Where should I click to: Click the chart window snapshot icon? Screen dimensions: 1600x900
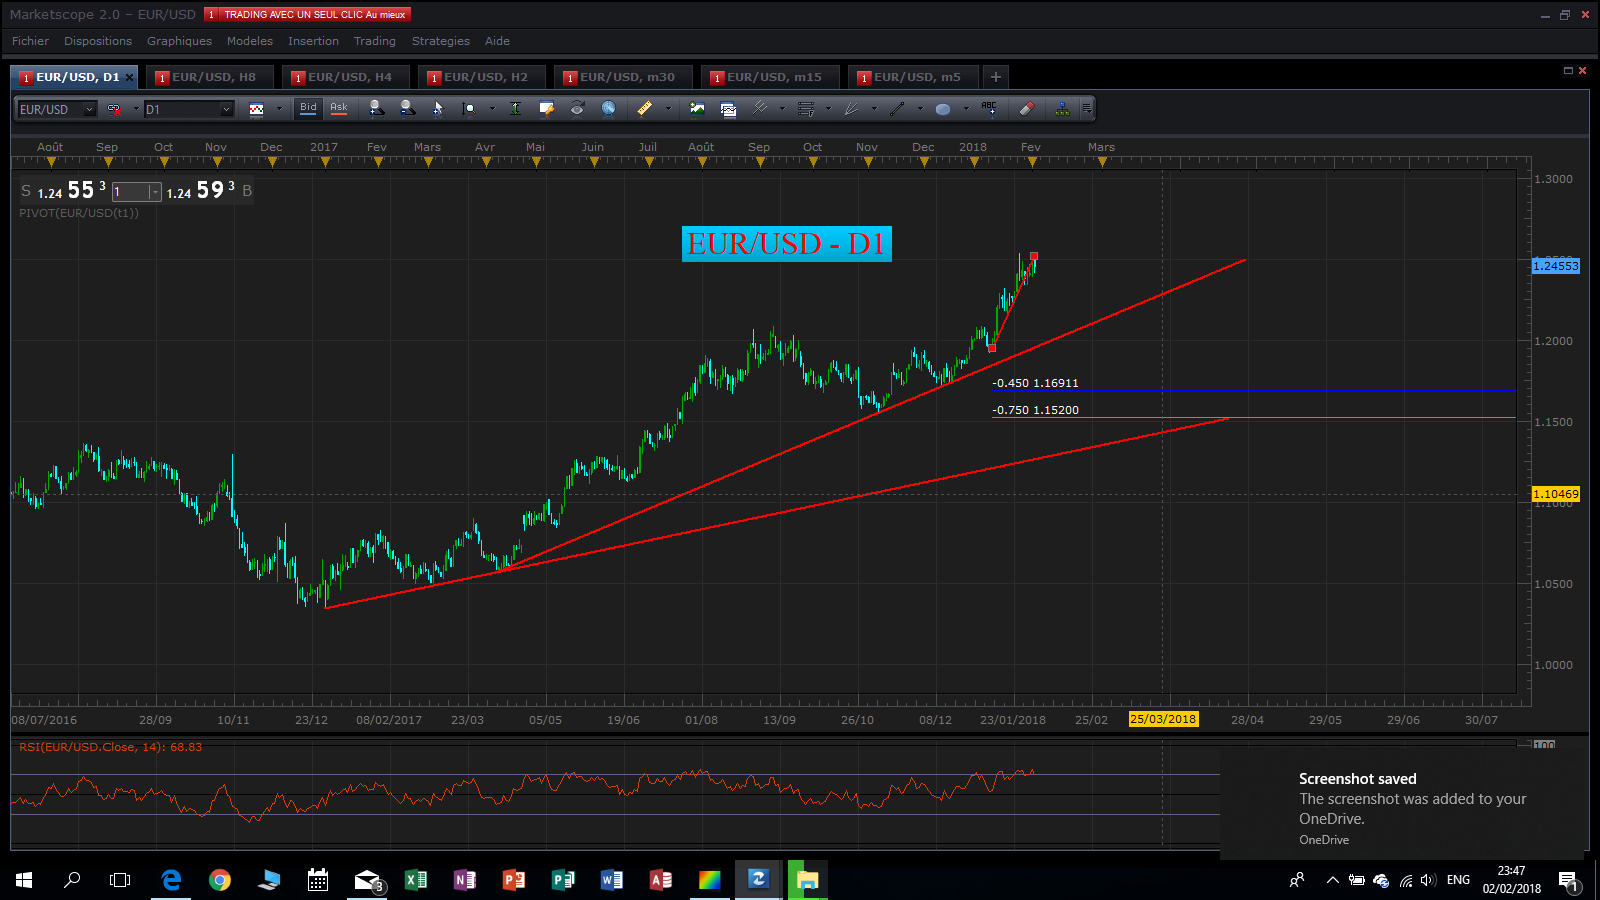[728, 109]
